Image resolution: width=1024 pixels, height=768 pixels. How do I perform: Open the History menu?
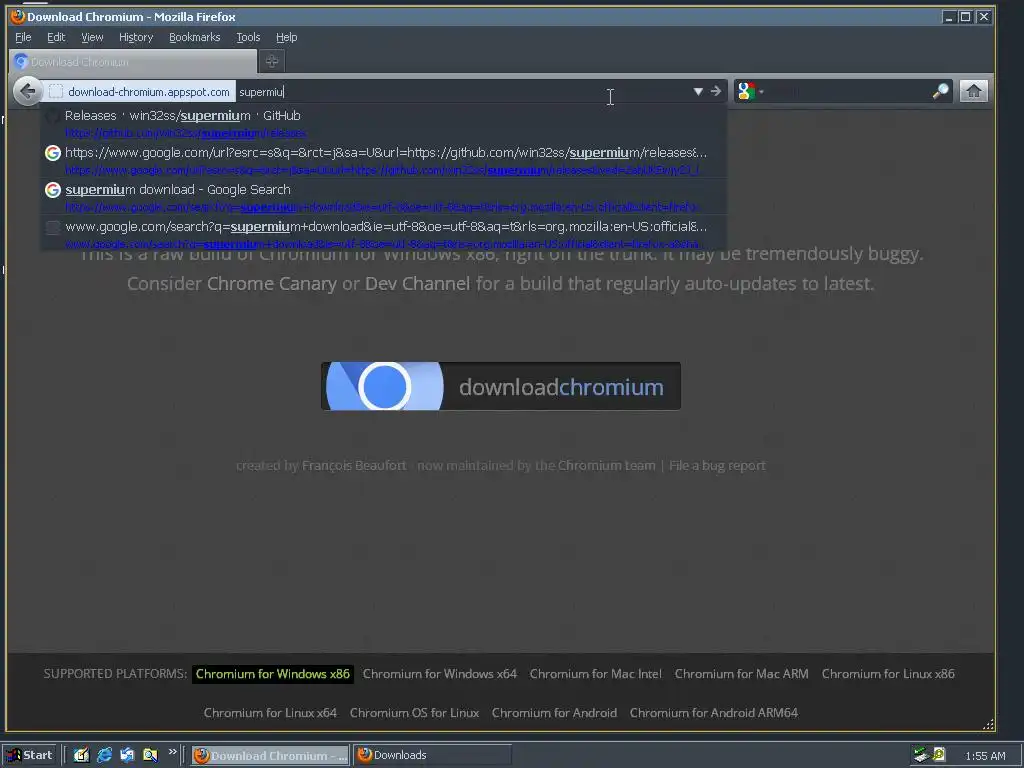(x=136, y=37)
